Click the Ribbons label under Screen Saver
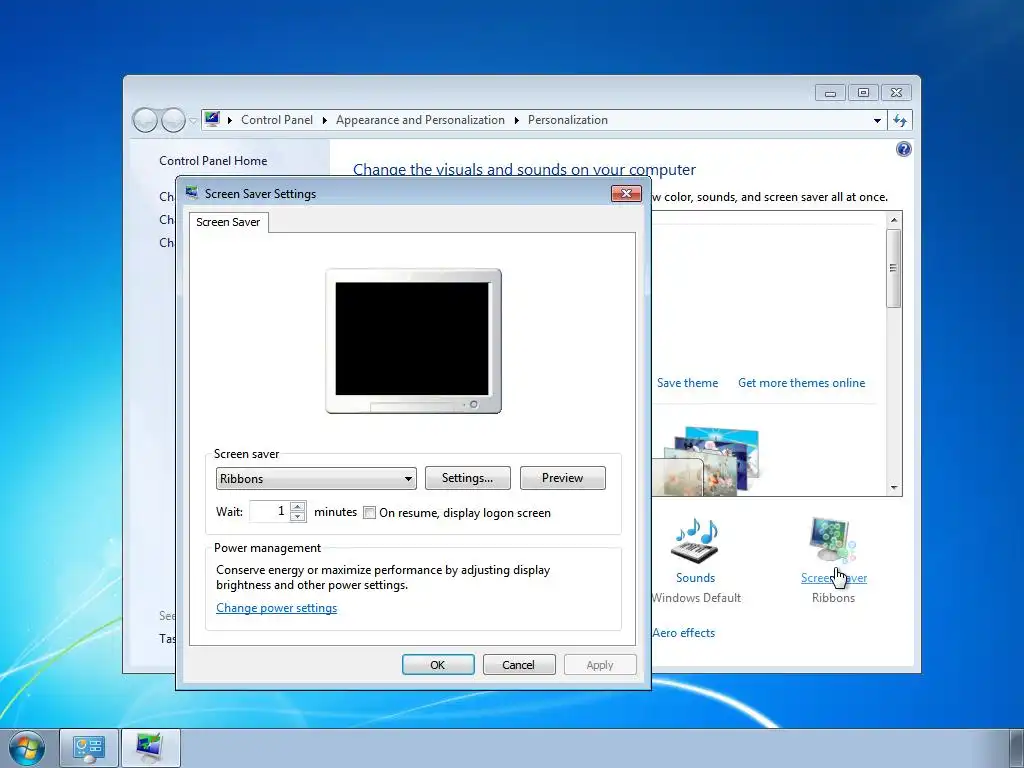This screenshot has height=768, width=1024. click(833, 598)
